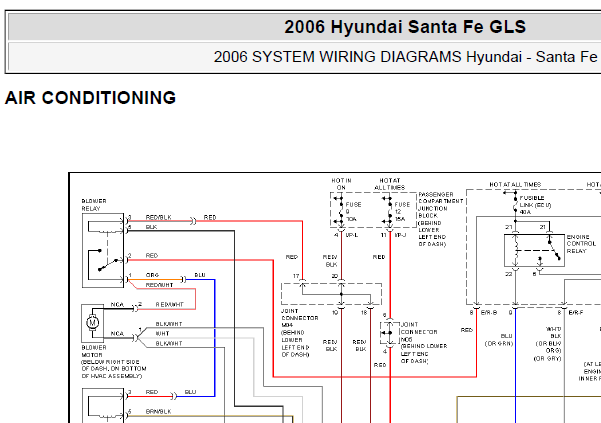
Task: Click the 'FUSIBLE LINK (ECU) 40A' label
Action: tap(535, 205)
